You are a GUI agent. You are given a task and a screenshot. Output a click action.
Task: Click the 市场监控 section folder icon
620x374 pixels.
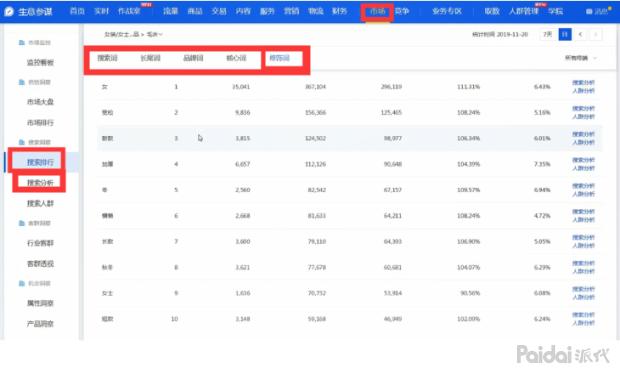(x=22, y=42)
